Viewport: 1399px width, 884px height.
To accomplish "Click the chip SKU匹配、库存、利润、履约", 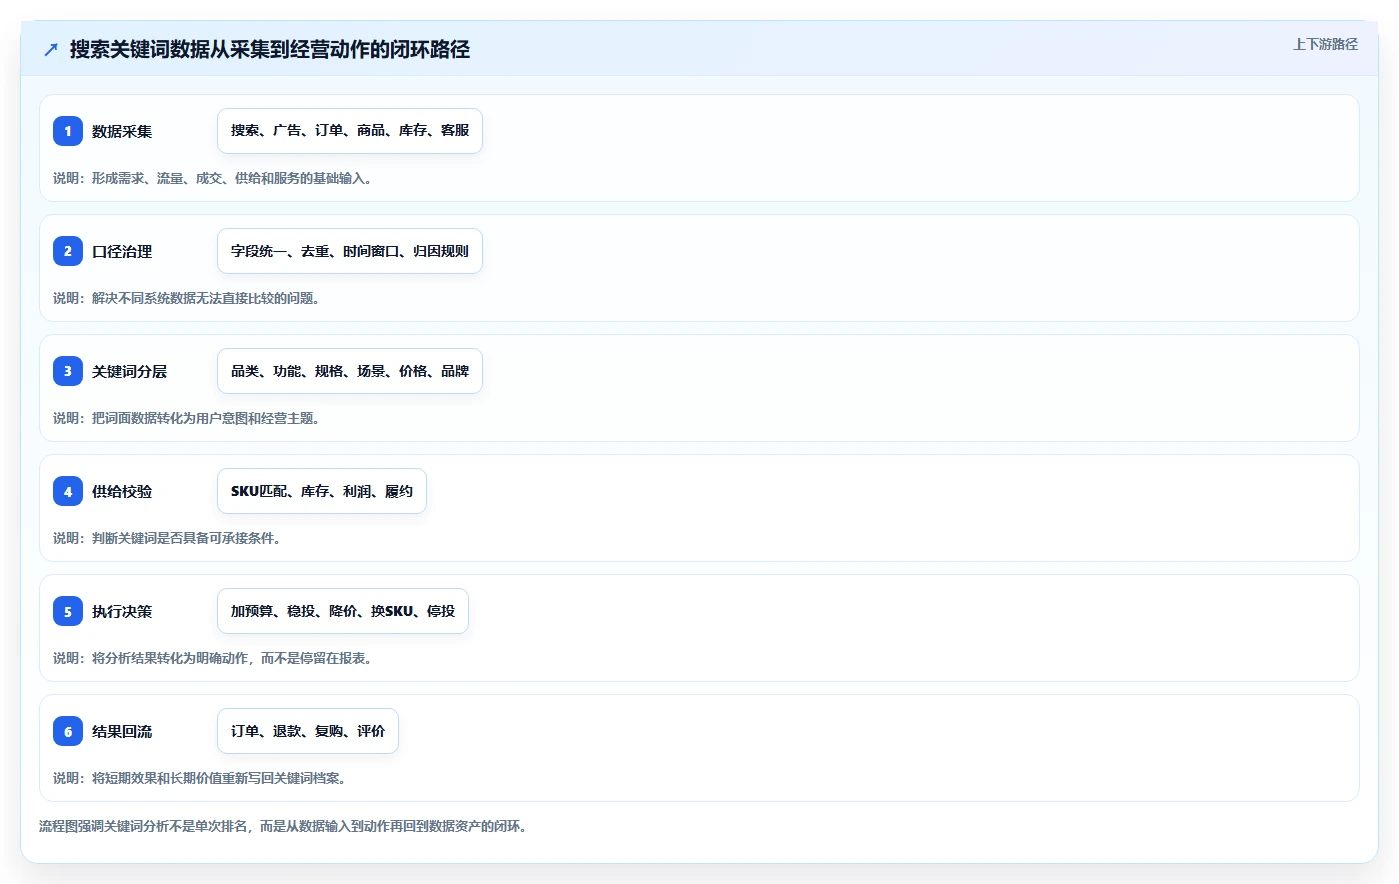I will pyautogui.click(x=322, y=491).
